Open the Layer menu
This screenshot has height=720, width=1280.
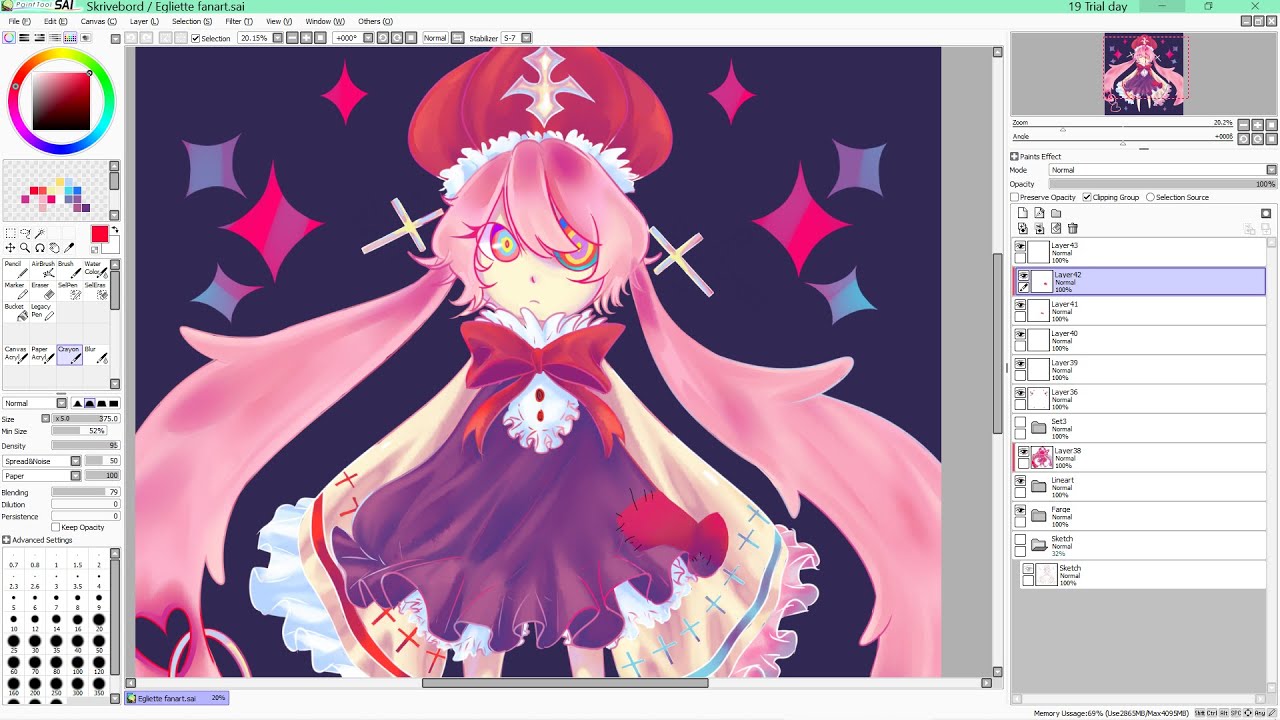pos(144,21)
